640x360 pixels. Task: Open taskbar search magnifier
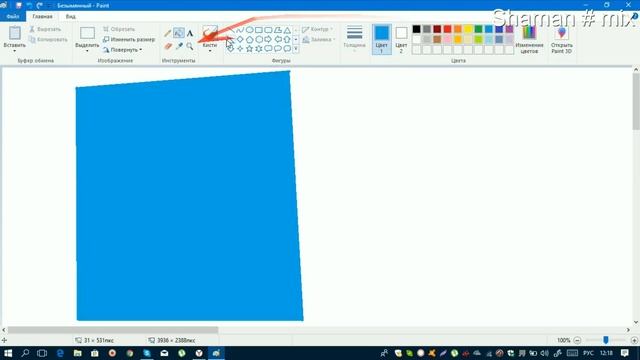coord(25,353)
